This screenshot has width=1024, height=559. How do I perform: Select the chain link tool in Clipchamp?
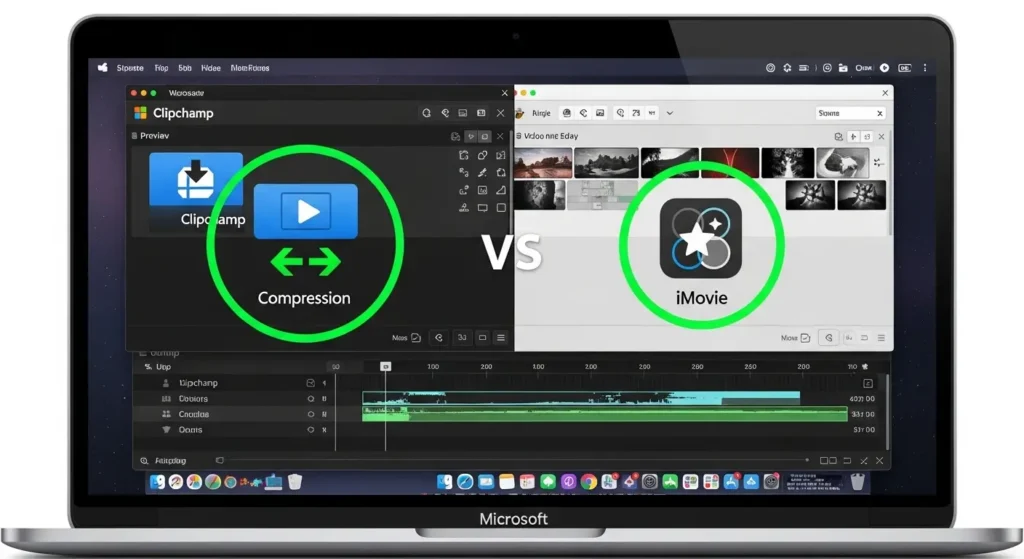coord(482,155)
